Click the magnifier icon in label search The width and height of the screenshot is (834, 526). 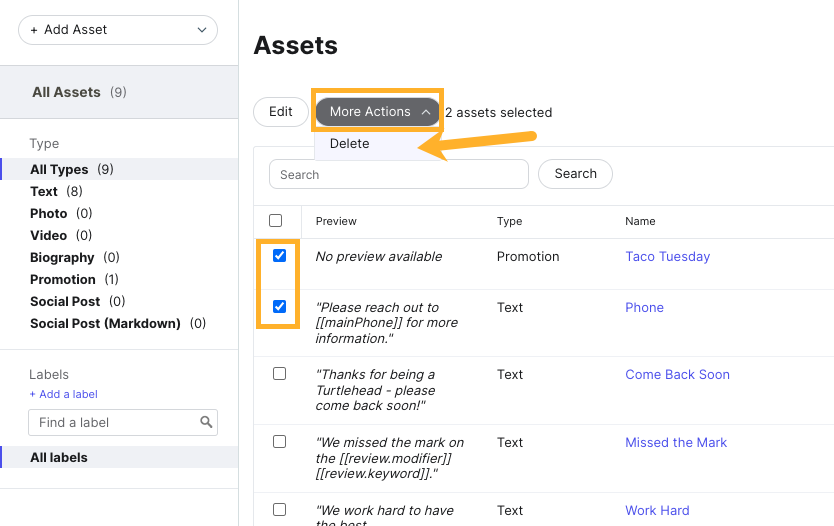pyautogui.click(x=206, y=423)
